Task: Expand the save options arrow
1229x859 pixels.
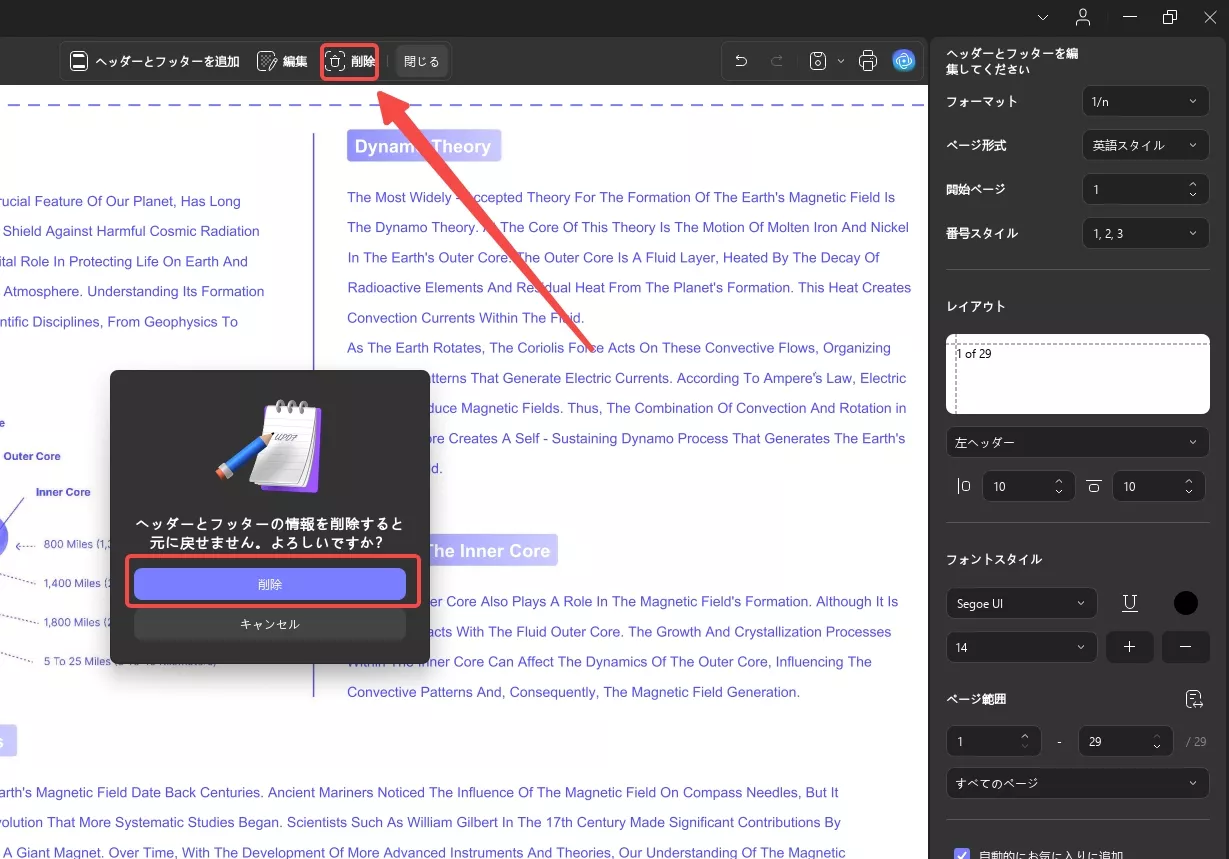Action: [840, 61]
